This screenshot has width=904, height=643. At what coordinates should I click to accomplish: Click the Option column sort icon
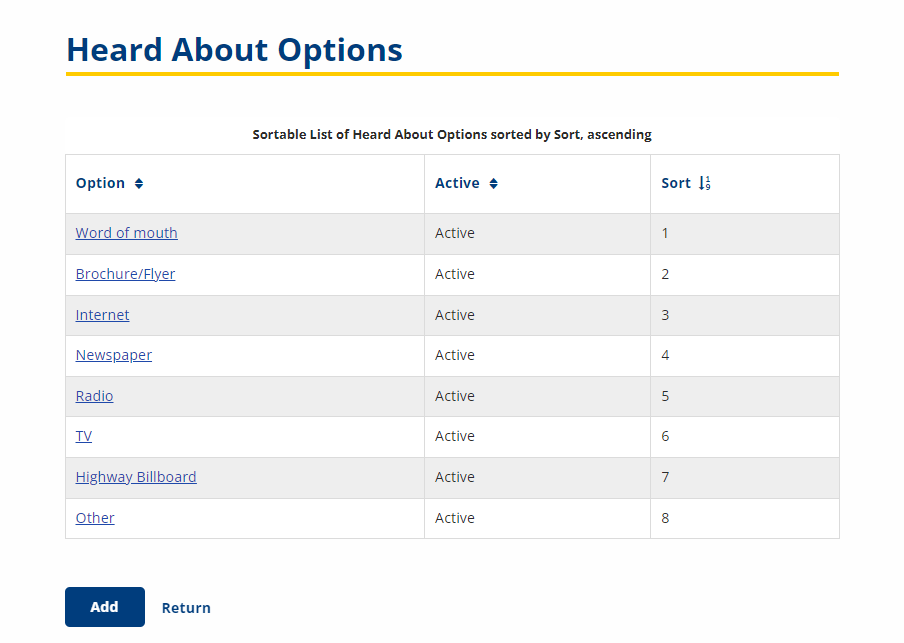point(139,184)
